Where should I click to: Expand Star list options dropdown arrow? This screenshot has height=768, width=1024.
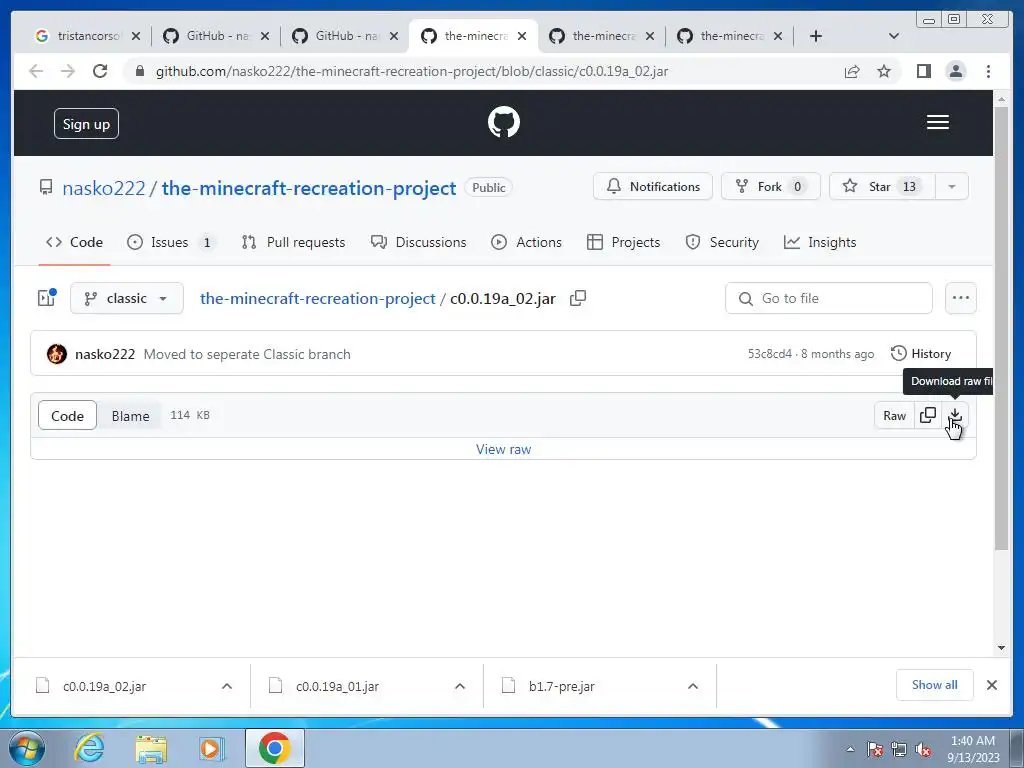coord(952,187)
